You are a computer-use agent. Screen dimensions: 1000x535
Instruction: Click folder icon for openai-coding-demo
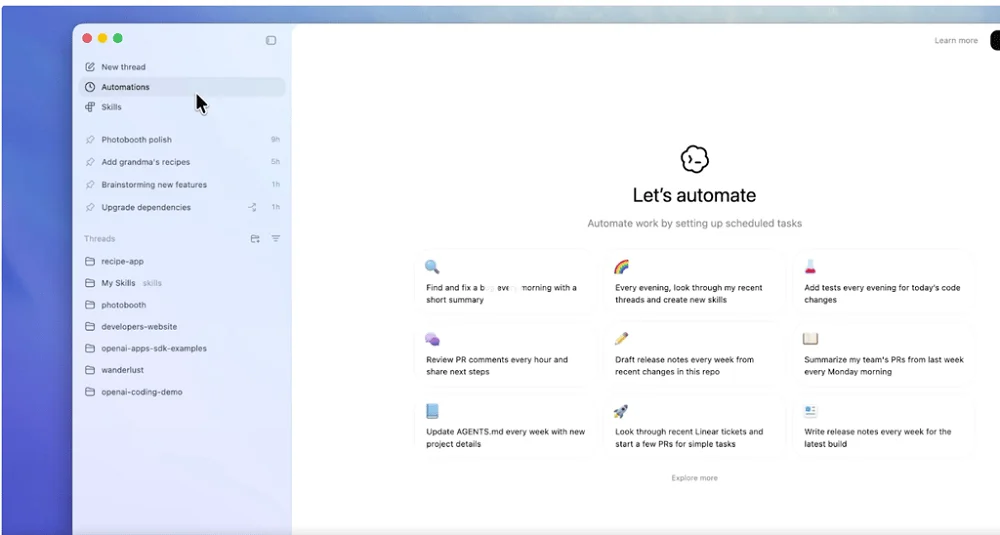point(90,392)
